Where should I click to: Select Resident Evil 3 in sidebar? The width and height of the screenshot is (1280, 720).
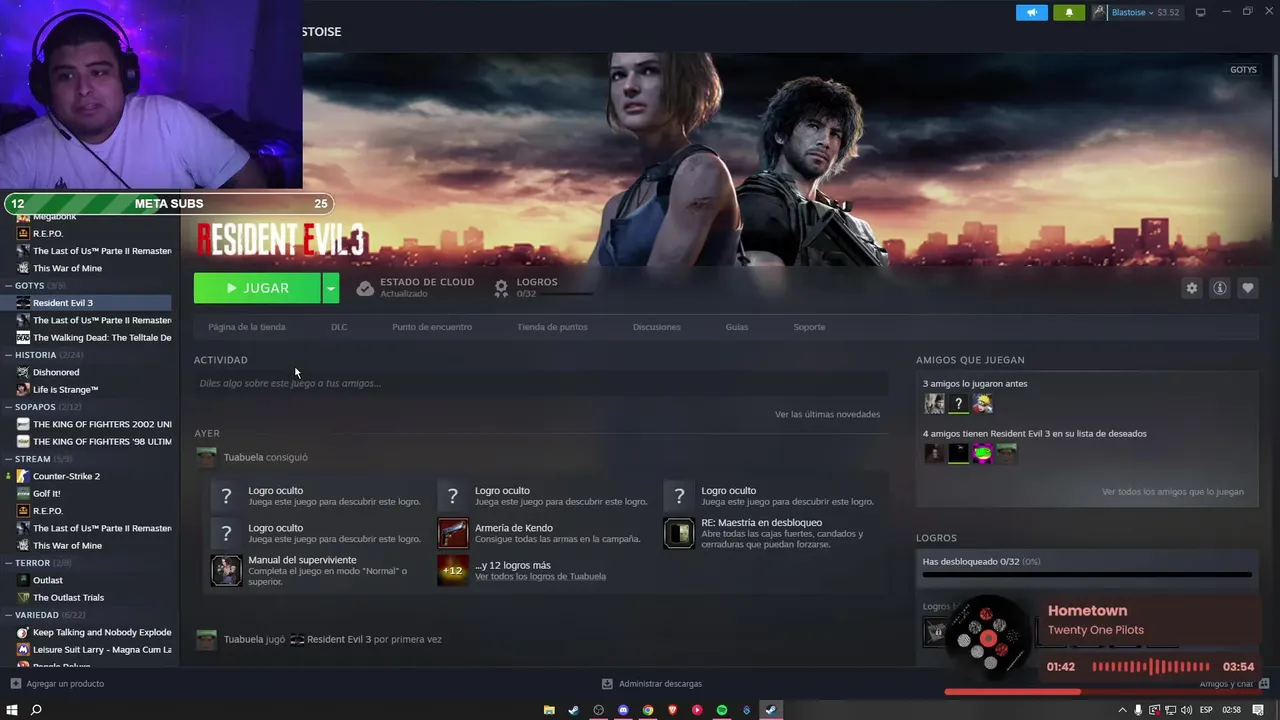coord(86,303)
